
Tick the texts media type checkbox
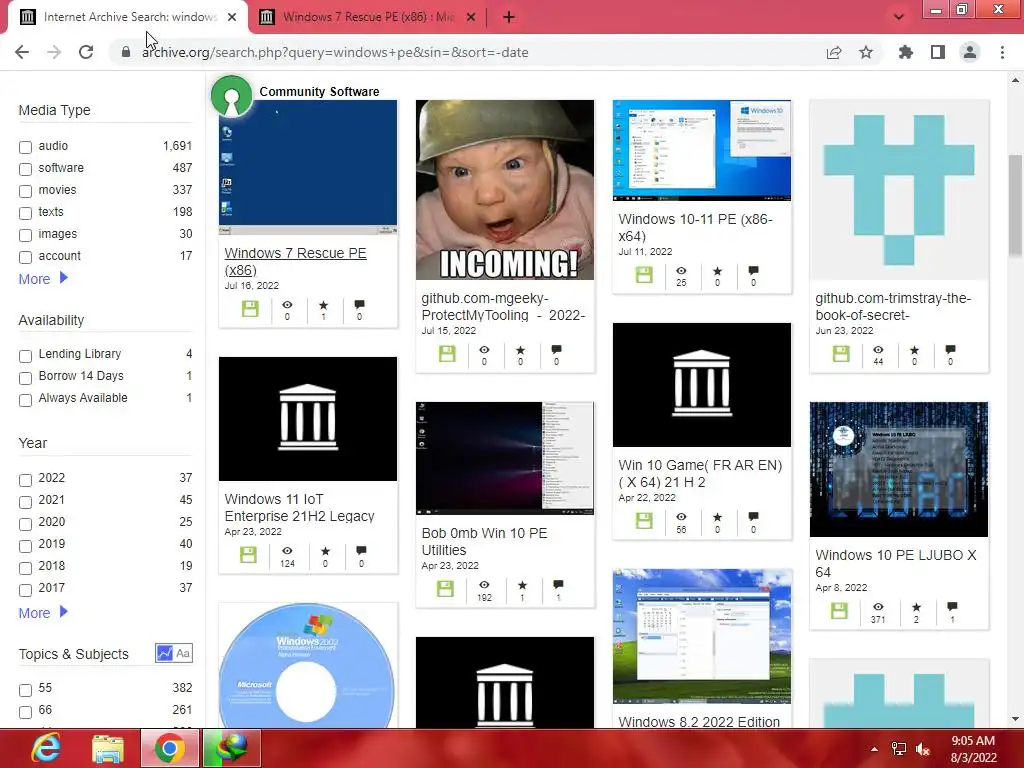pos(25,213)
